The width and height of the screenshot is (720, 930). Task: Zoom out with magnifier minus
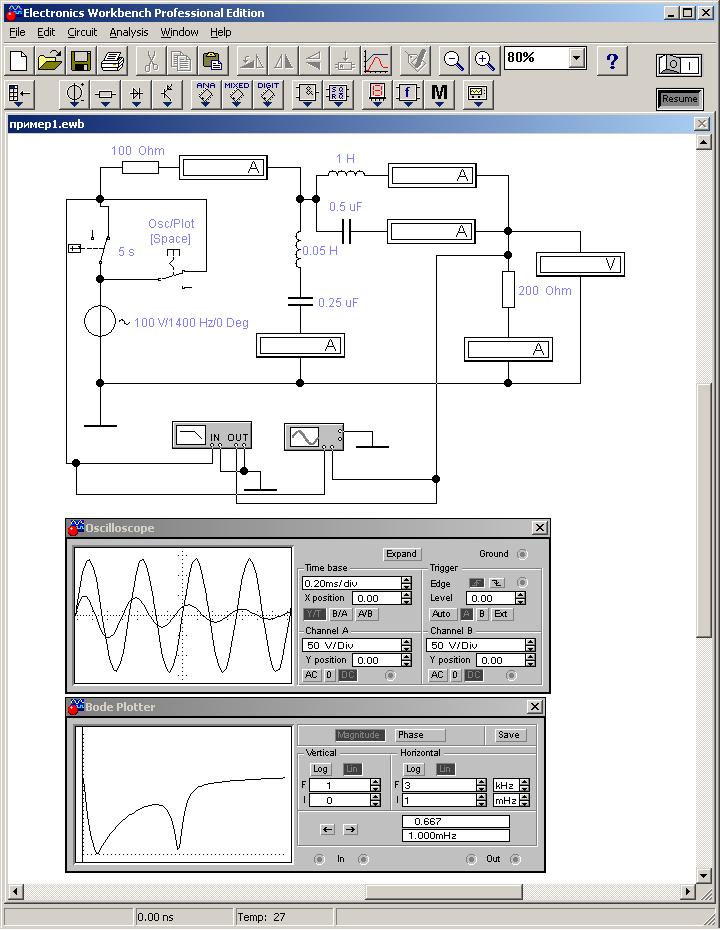(454, 61)
